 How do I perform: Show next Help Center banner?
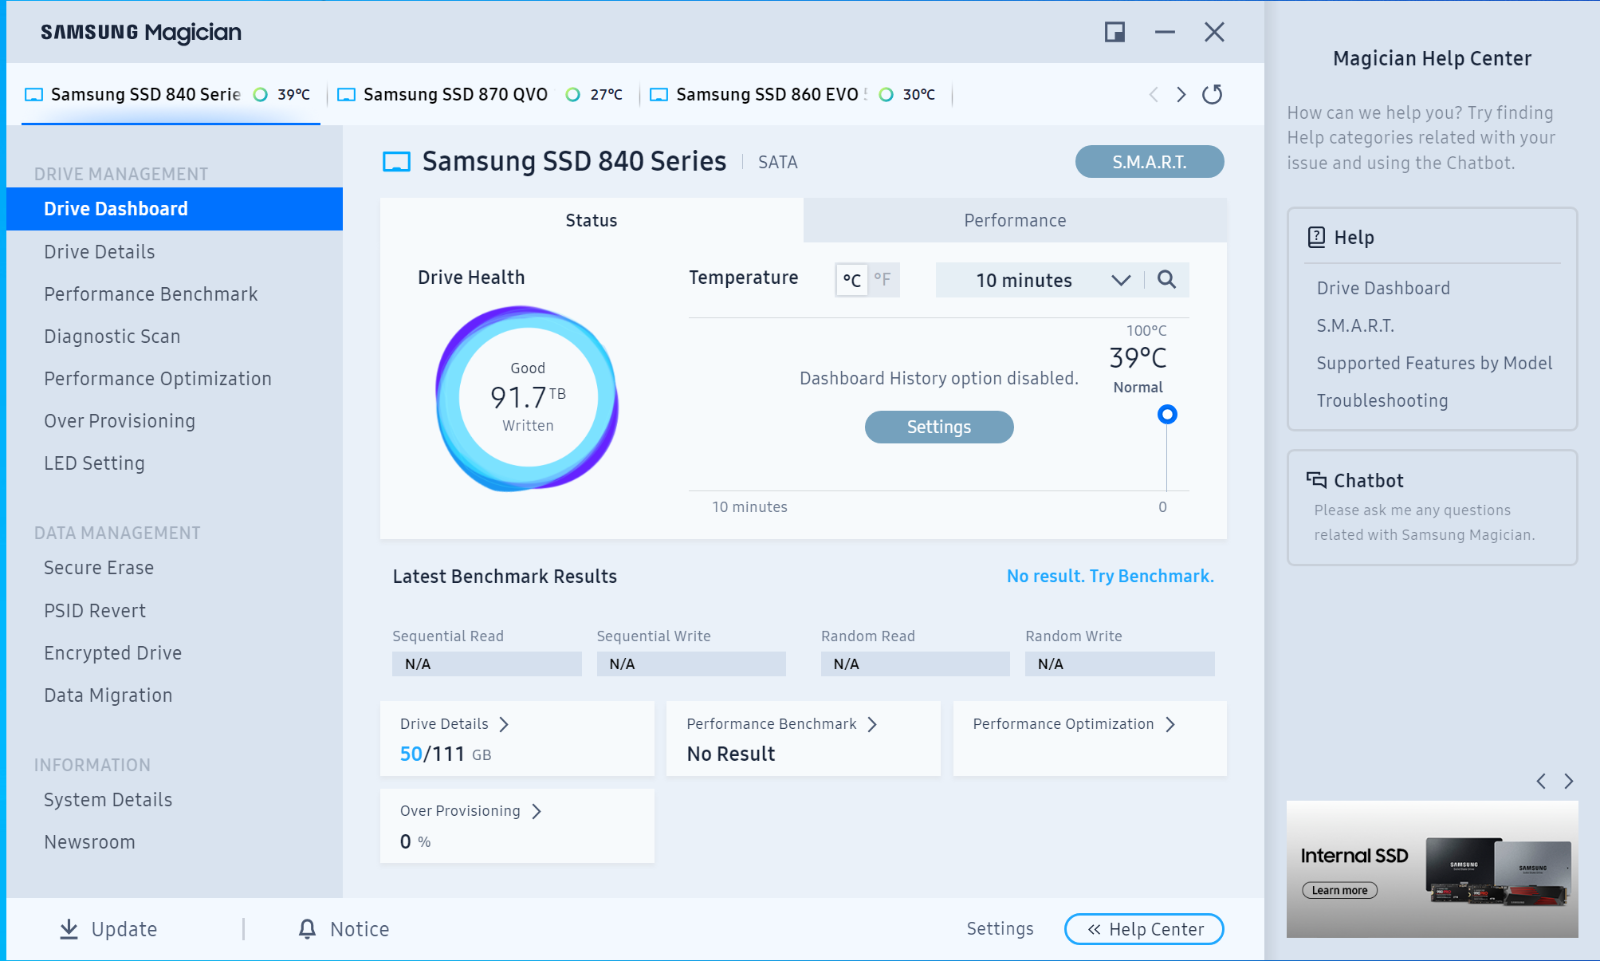[1569, 781]
